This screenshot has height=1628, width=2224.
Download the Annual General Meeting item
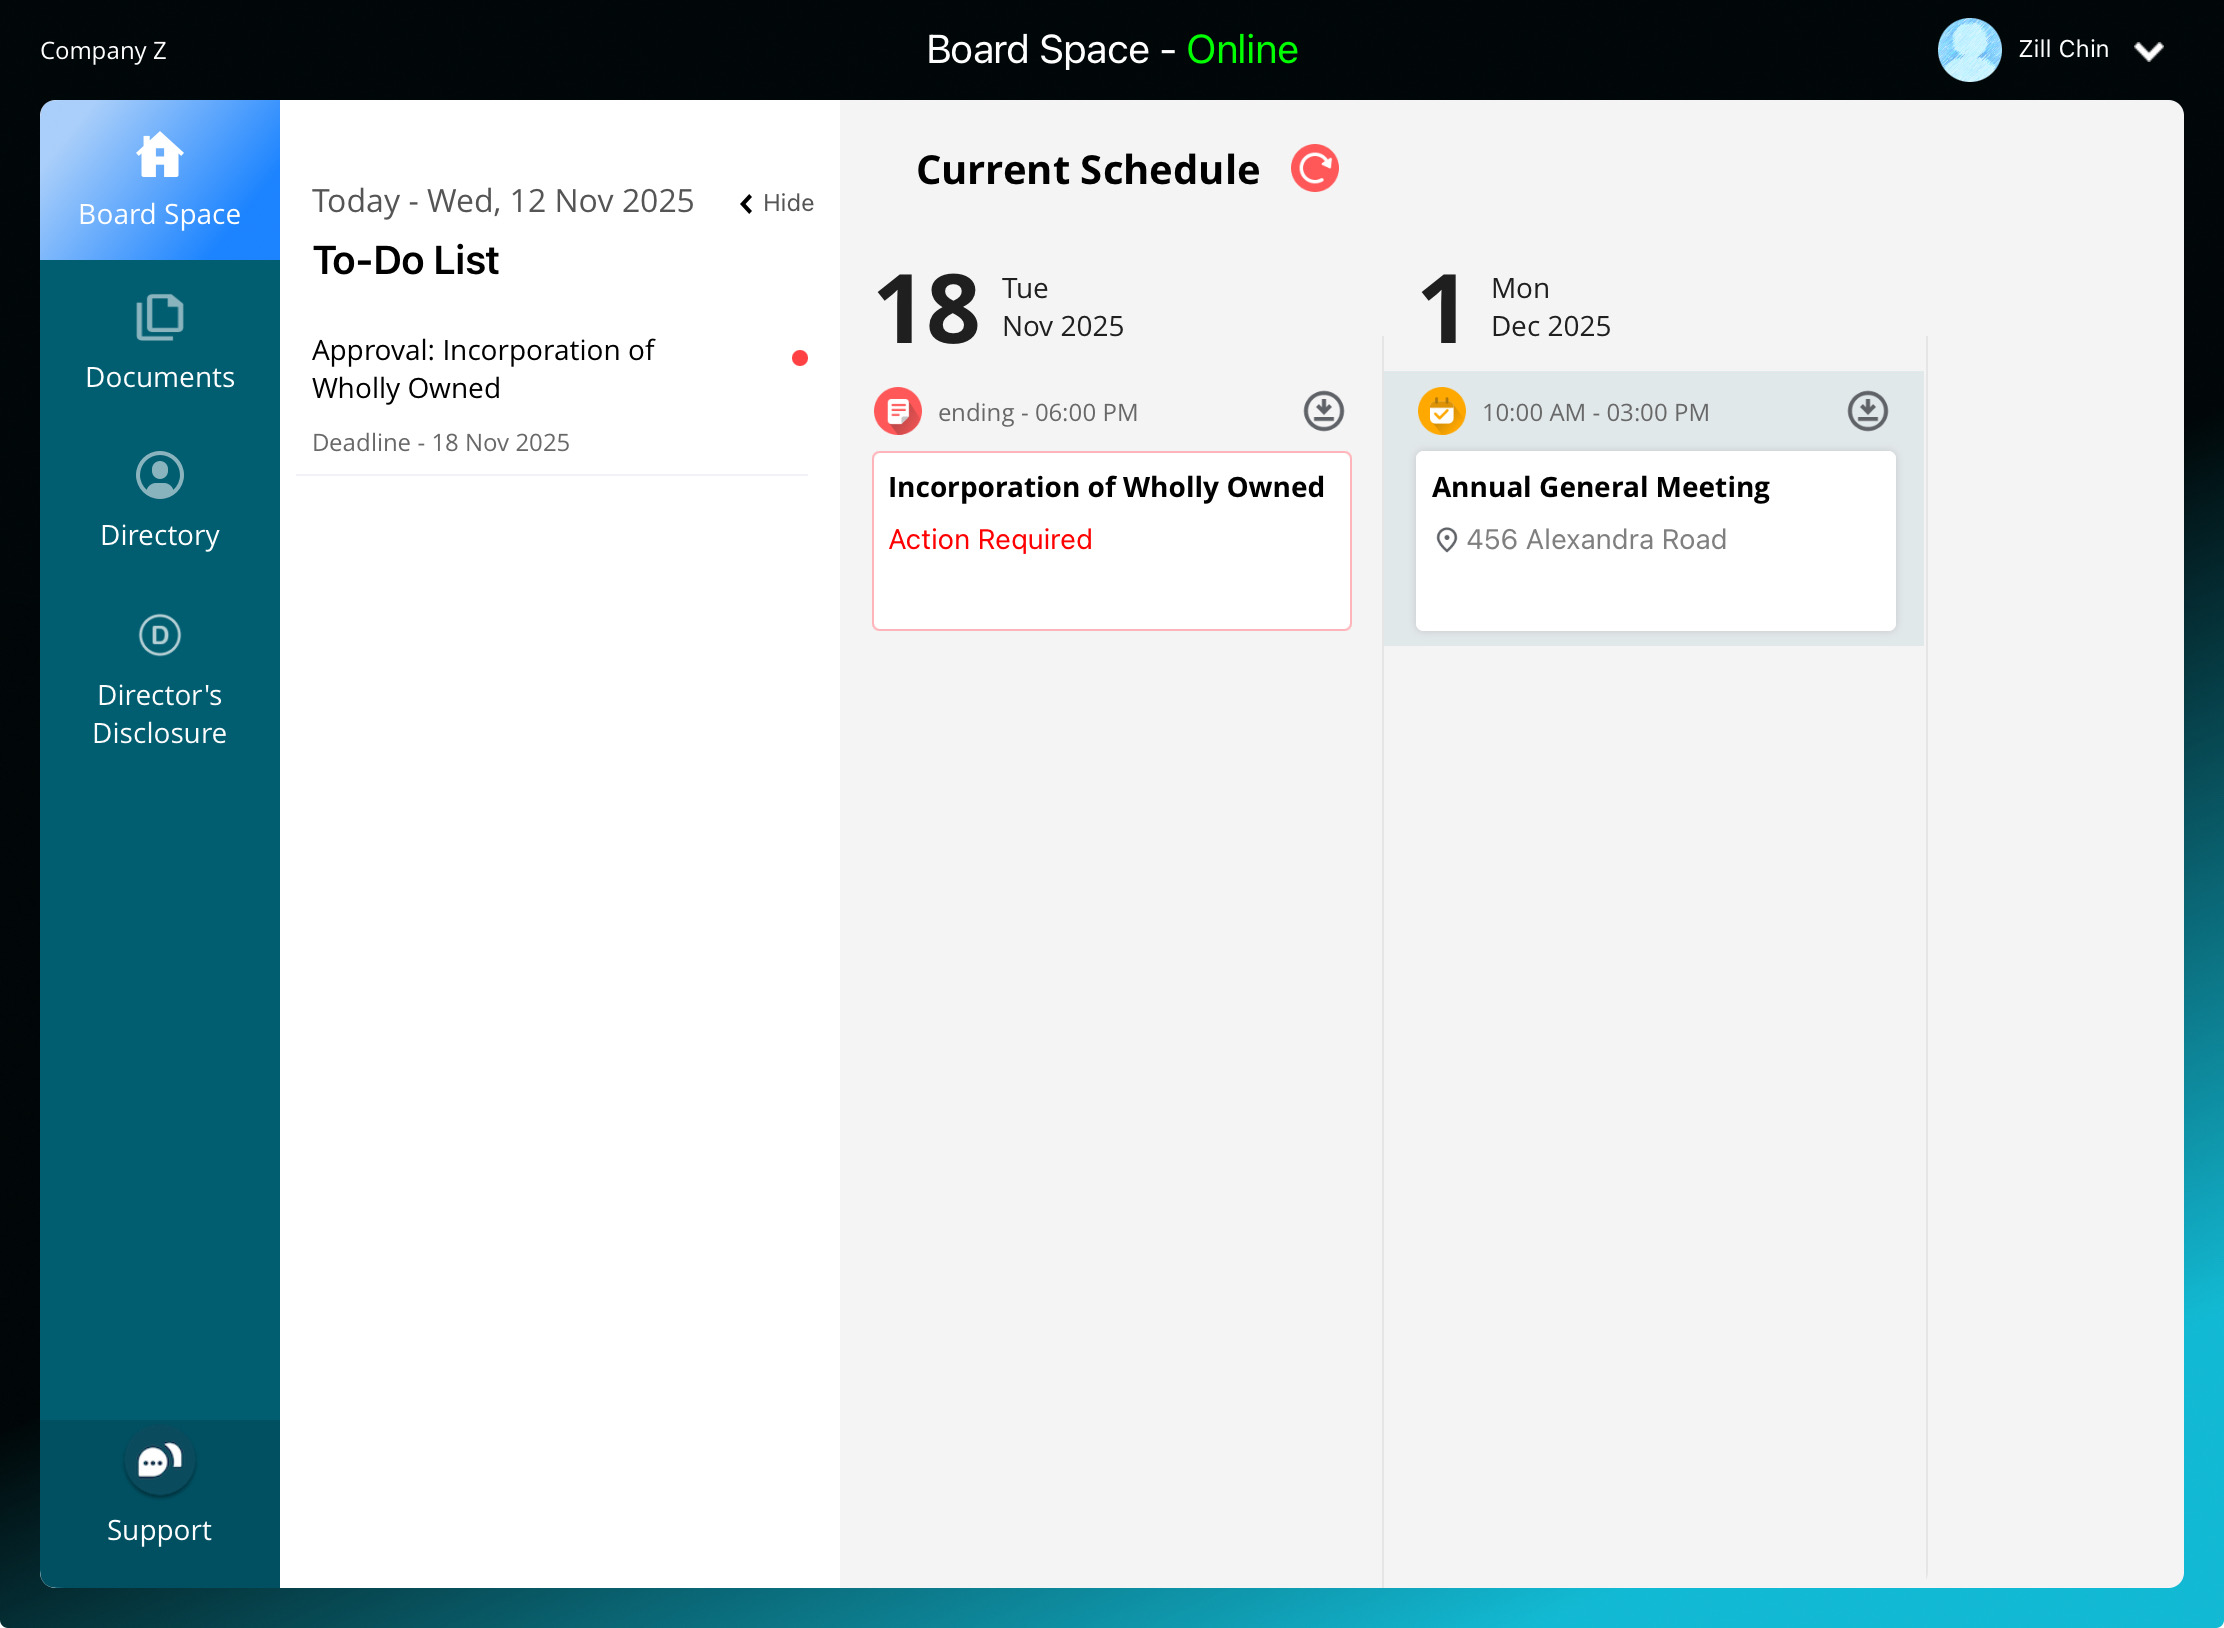tap(1867, 411)
